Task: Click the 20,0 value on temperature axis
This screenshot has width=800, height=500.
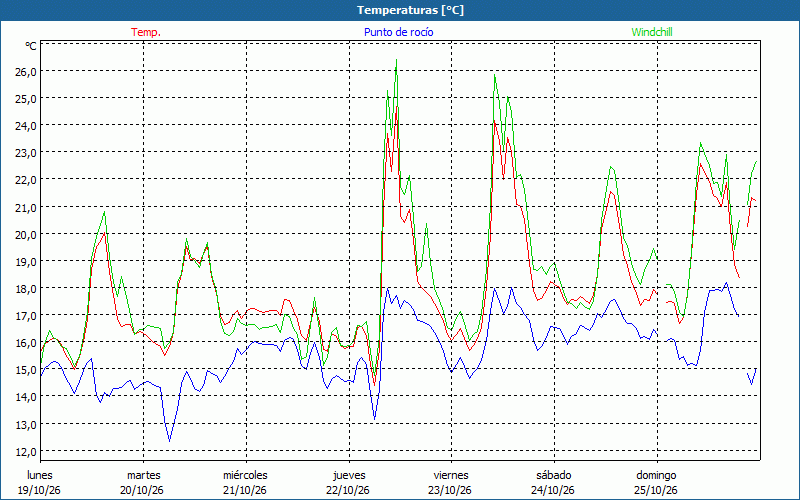Action: tap(25, 234)
